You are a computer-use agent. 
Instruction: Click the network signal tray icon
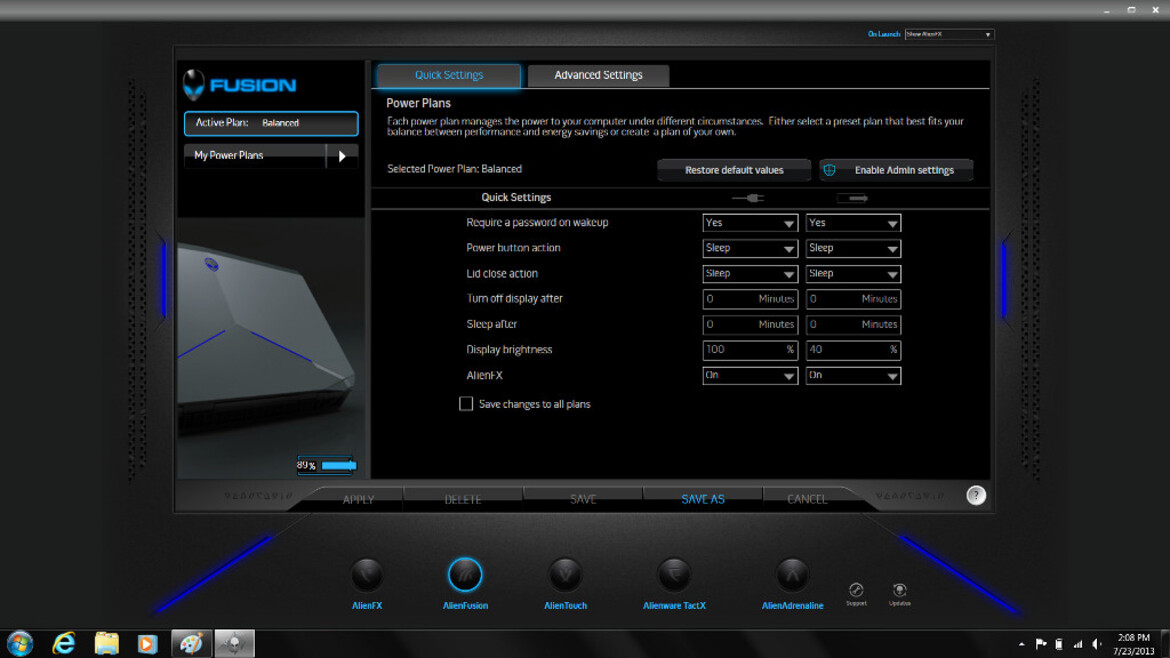point(1077,644)
